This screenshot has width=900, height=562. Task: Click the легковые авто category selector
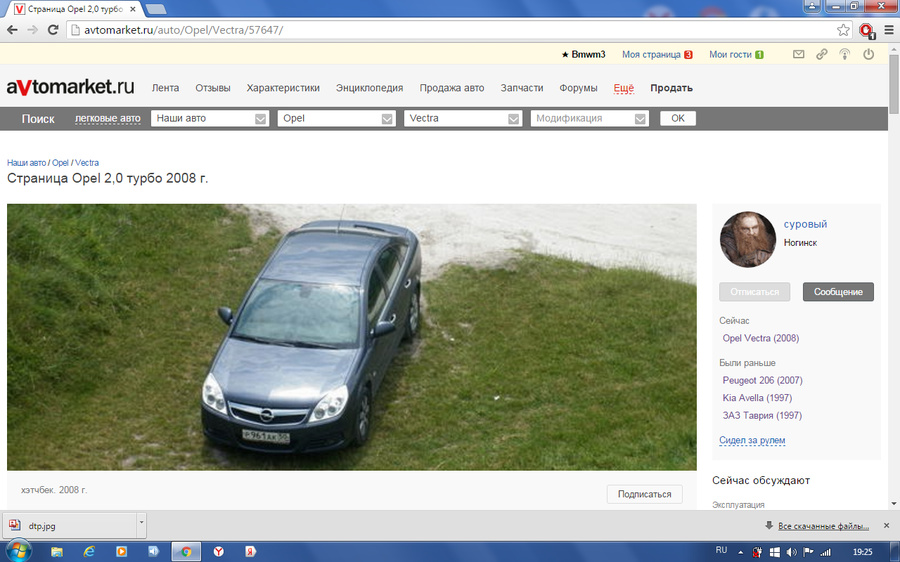pos(107,118)
